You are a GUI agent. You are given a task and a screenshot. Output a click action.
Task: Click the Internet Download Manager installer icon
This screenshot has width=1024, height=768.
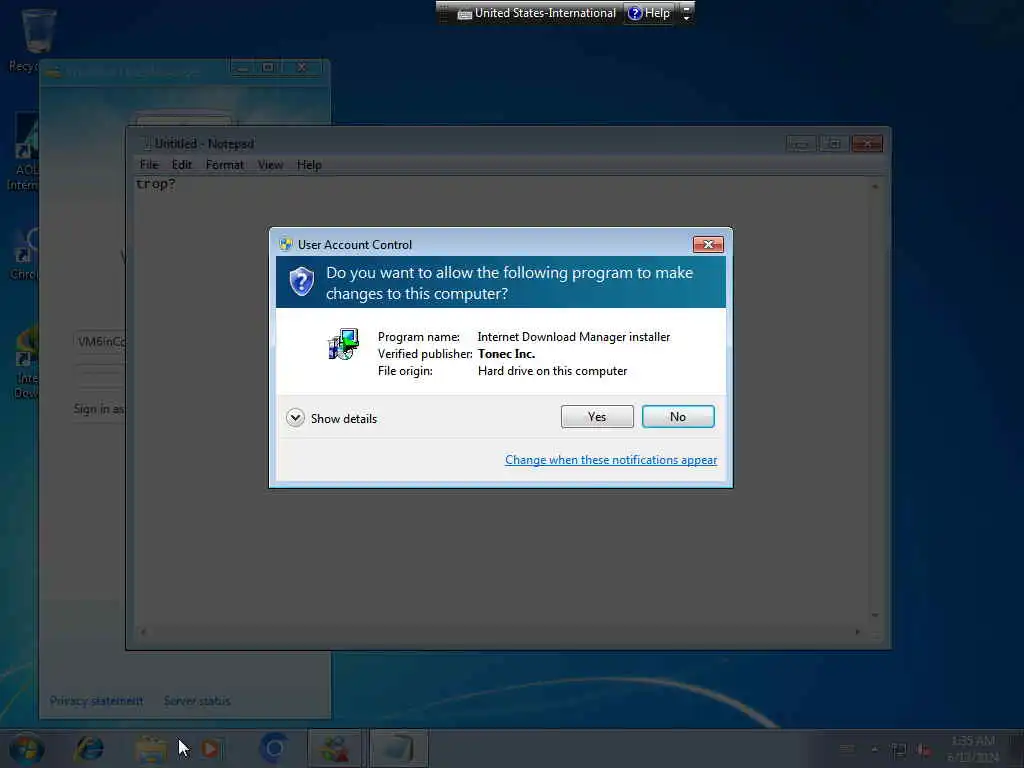[x=343, y=344]
